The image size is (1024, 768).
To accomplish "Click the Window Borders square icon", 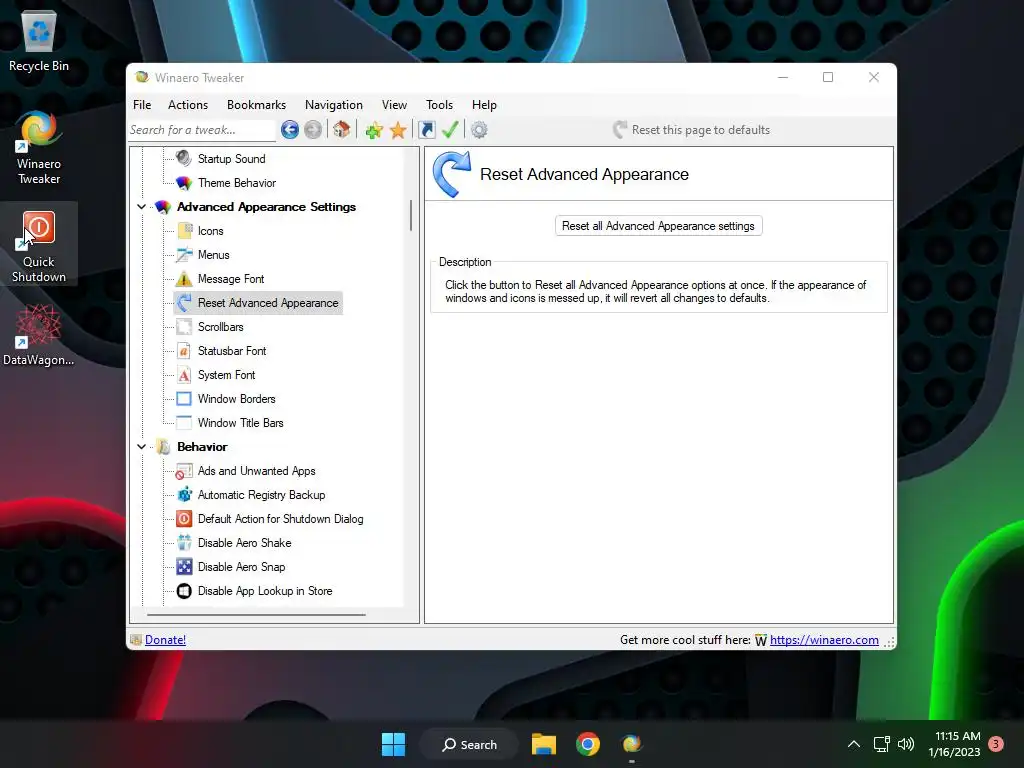I will [184, 399].
